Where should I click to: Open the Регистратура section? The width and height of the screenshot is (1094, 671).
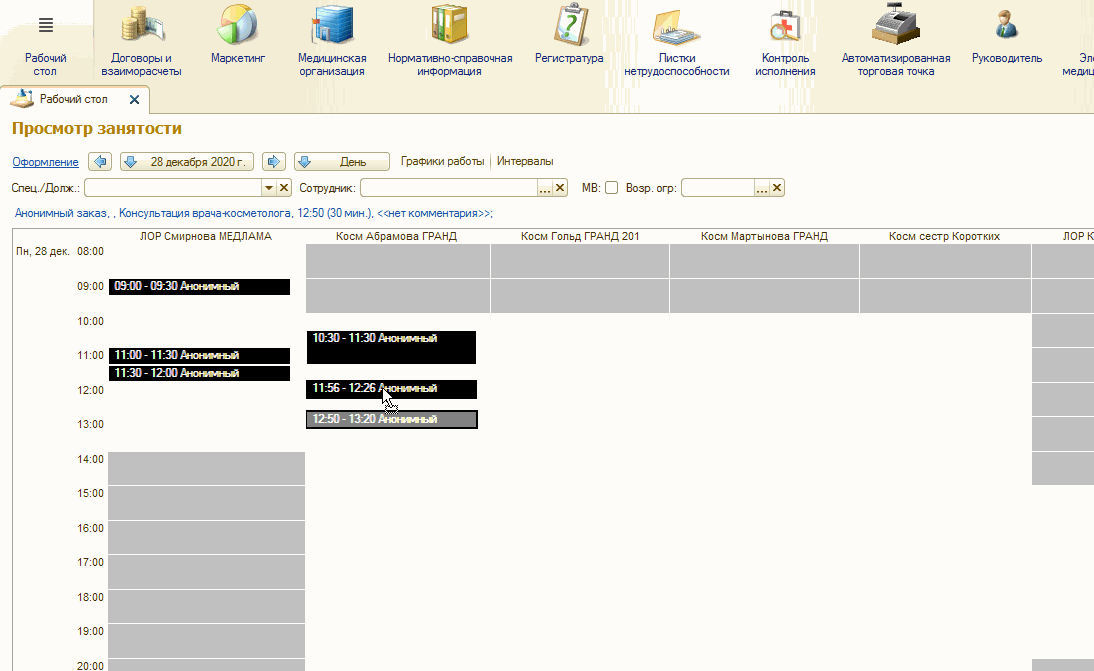click(x=569, y=27)
